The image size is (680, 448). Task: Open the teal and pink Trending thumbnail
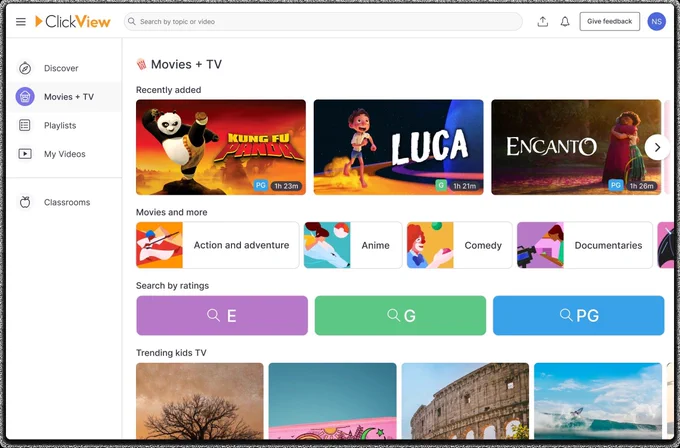tap(333, 401)
